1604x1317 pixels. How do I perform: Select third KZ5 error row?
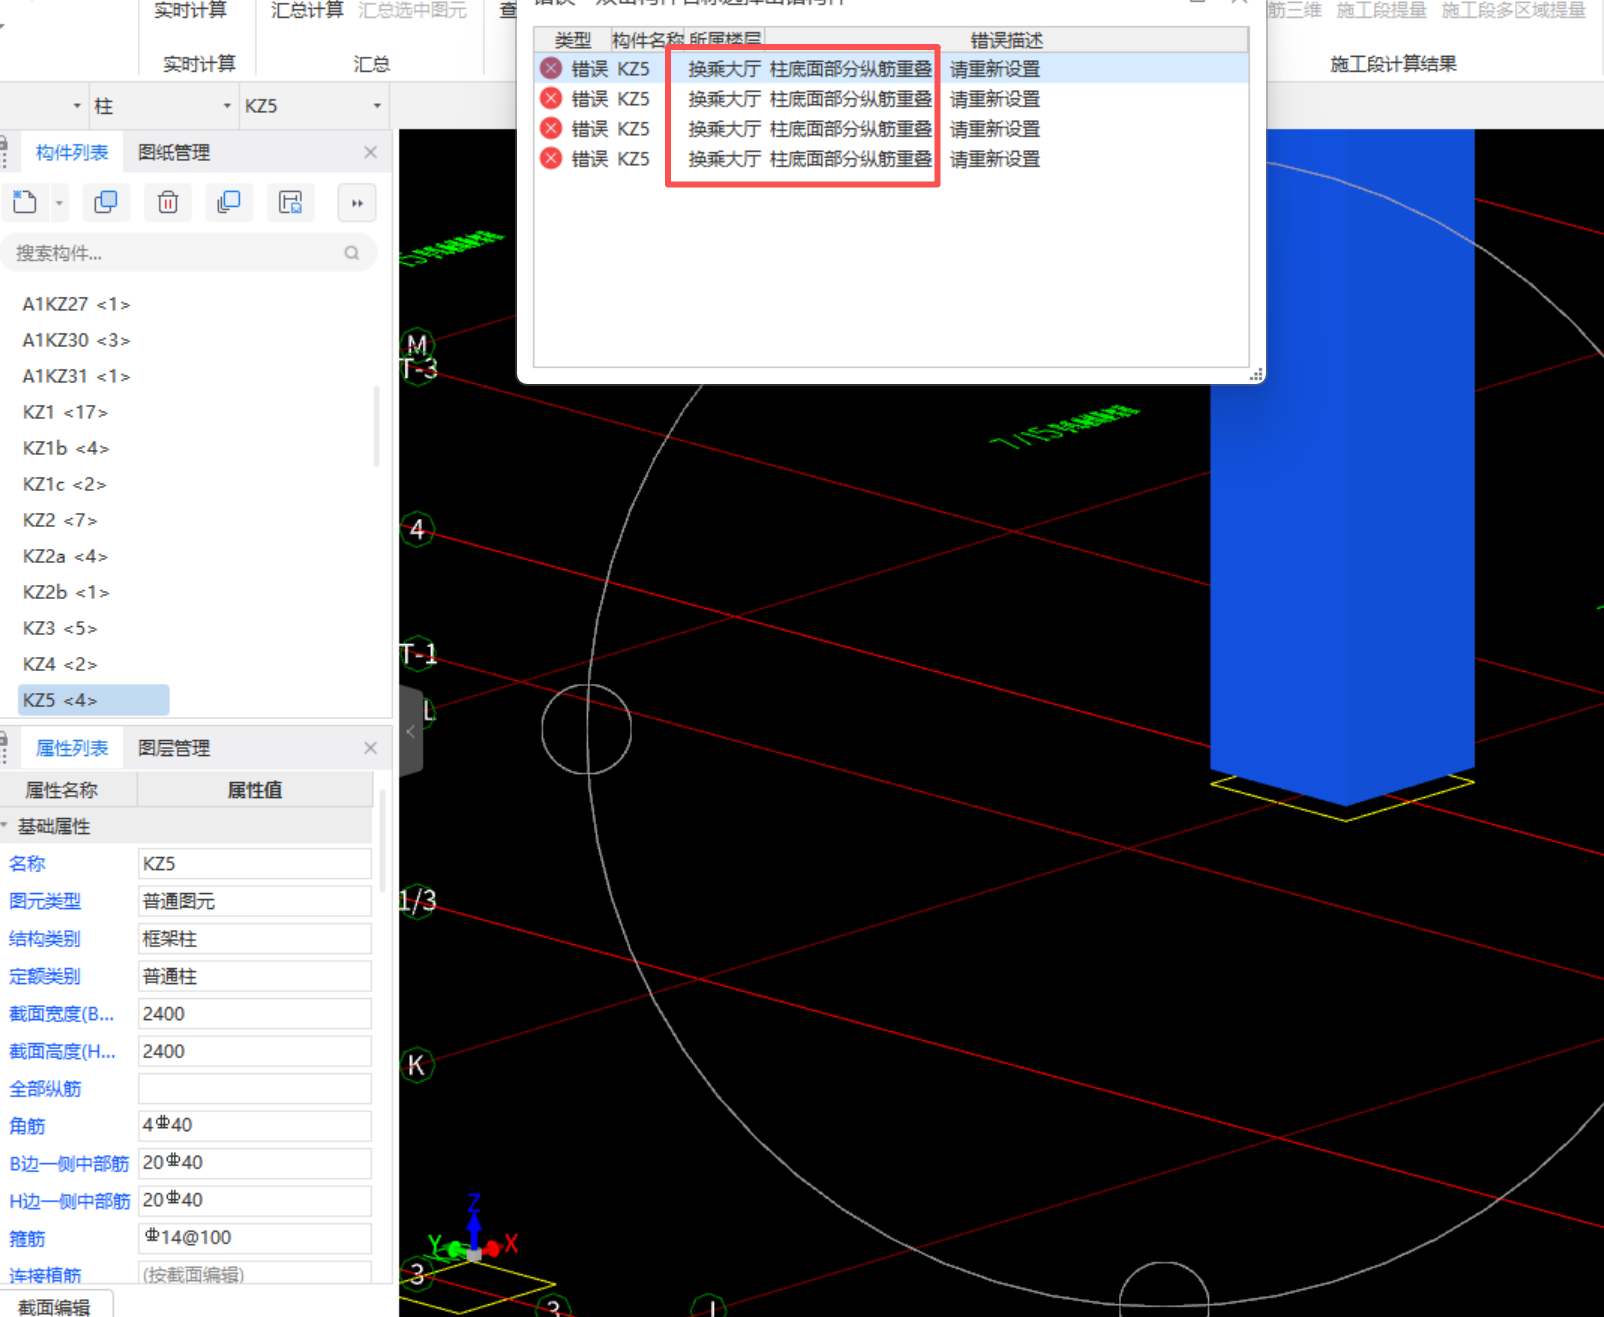click(x=891, y=129)
